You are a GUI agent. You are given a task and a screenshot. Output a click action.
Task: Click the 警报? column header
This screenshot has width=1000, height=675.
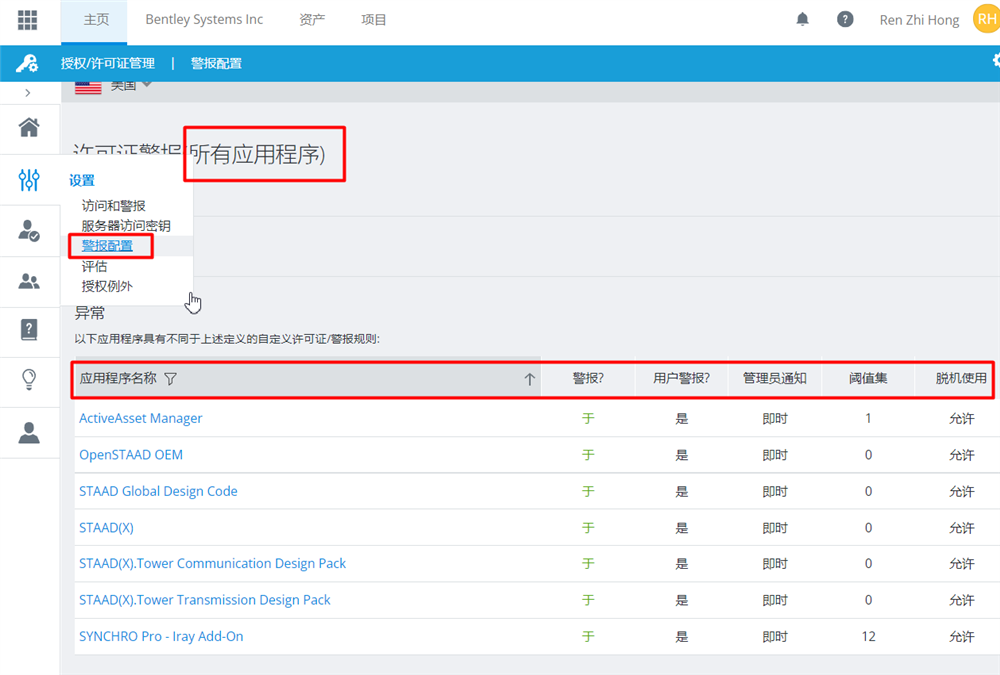(x=588, y=378)
